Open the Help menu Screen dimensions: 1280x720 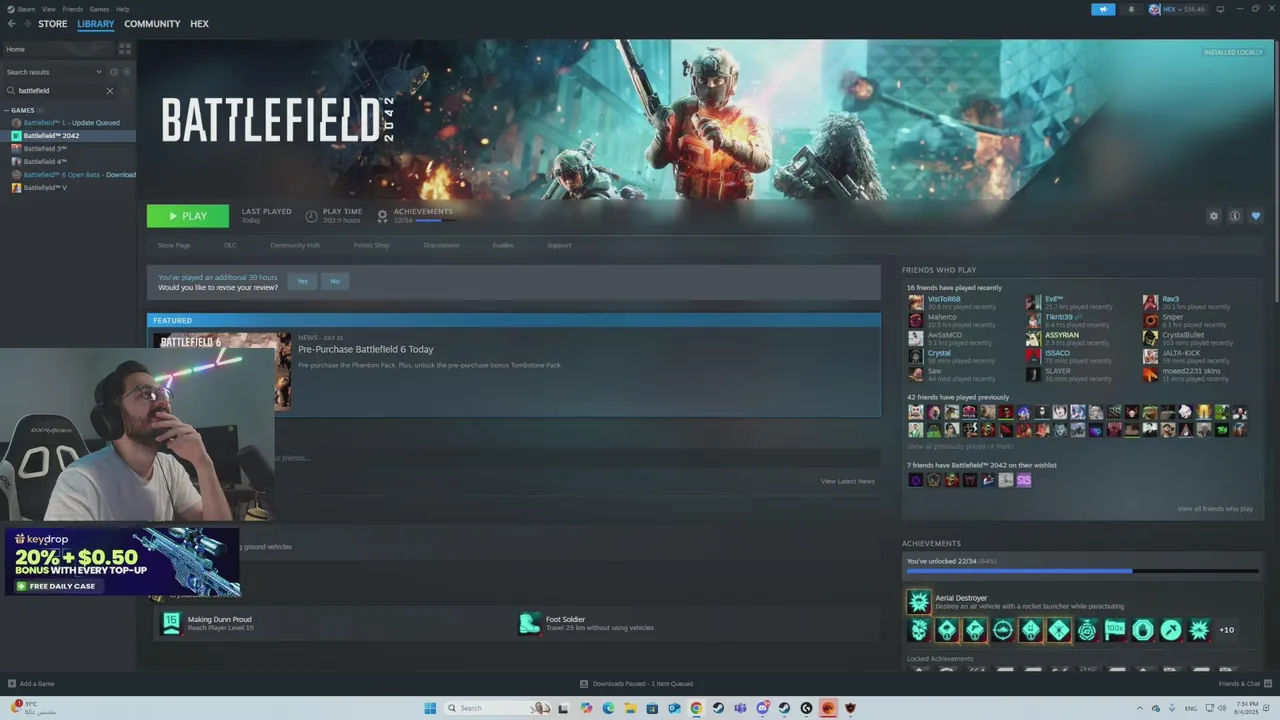coord(123,9)
